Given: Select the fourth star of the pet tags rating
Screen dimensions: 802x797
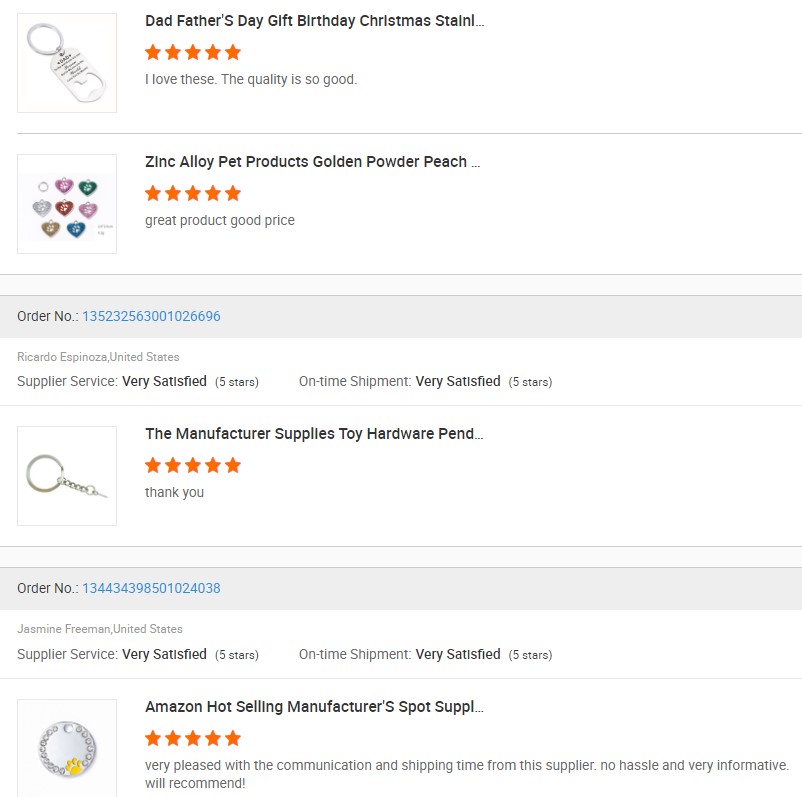Looking at the screenshot, I should 213,193.
